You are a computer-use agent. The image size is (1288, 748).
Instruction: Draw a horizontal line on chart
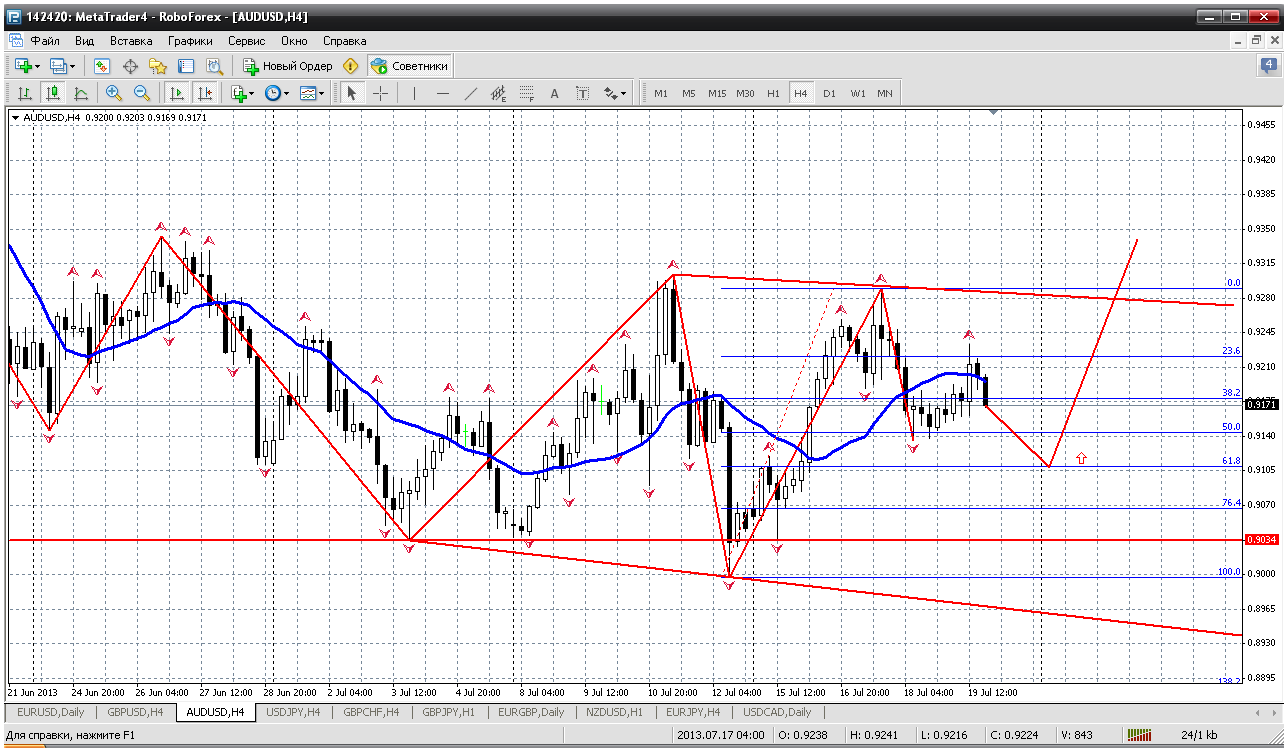coord(443,93)
